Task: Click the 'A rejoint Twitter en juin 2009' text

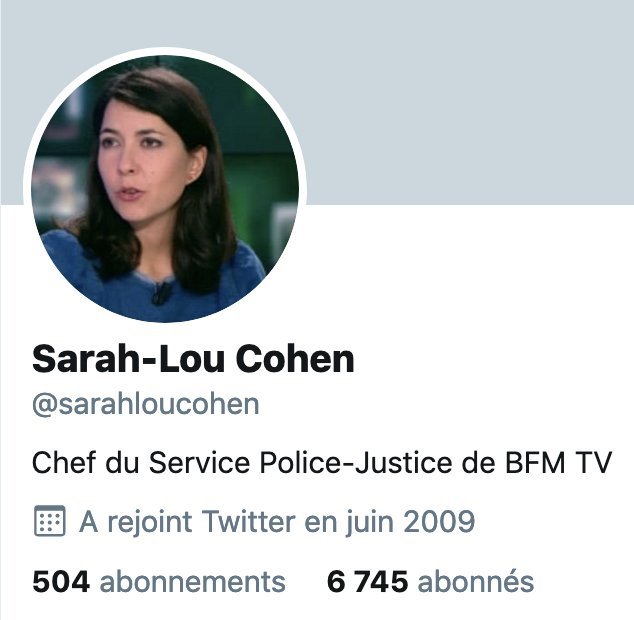Action: point(277,521)
